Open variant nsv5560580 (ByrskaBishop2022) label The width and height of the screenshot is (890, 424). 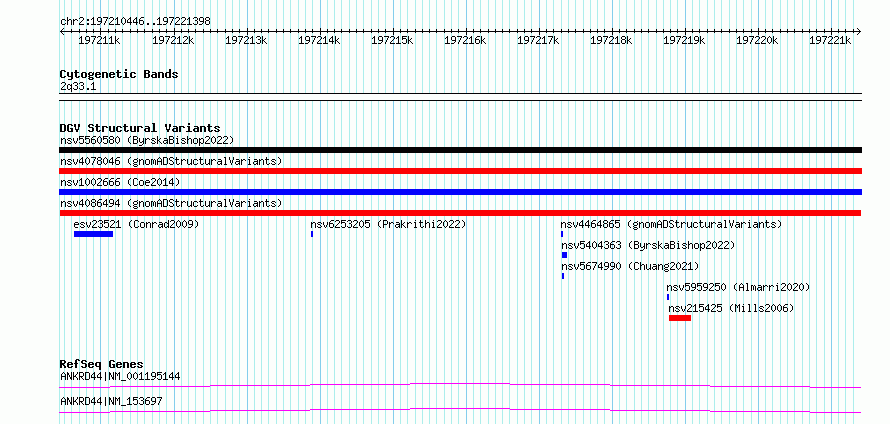(x=147, y=140)
